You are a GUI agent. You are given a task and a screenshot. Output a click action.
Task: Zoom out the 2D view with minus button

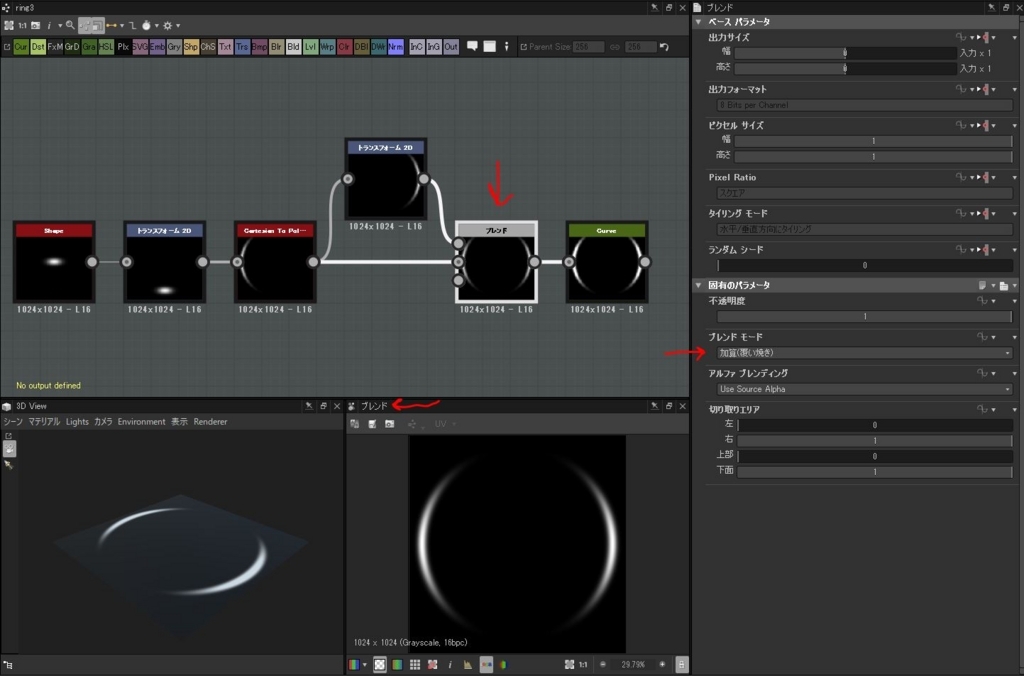tap(603, 665)
